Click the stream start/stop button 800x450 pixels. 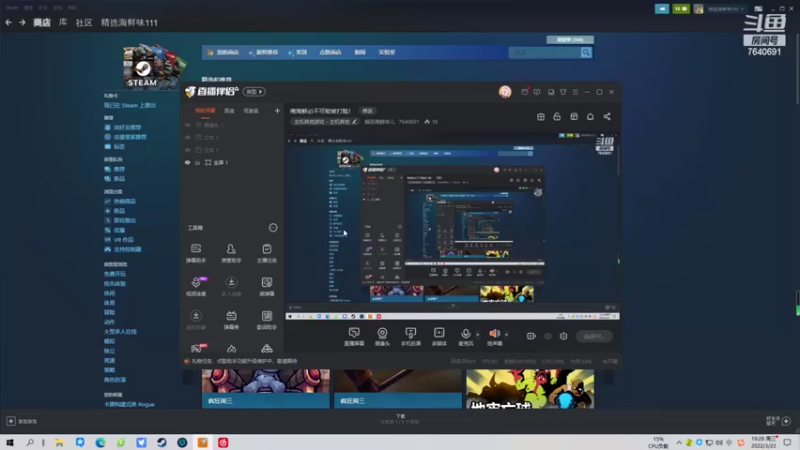click(594, 336)
